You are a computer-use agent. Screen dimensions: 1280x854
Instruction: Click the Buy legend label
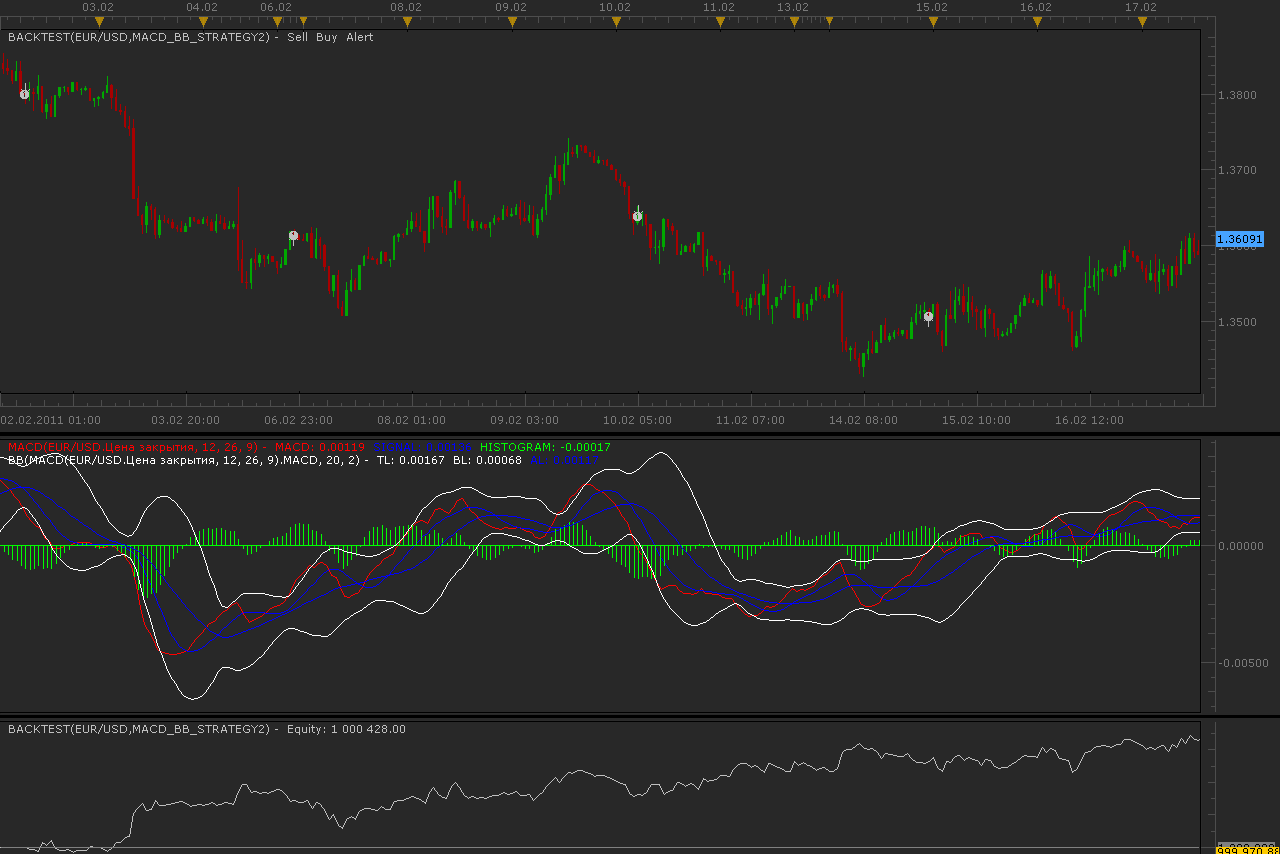[x=327, y=37]
